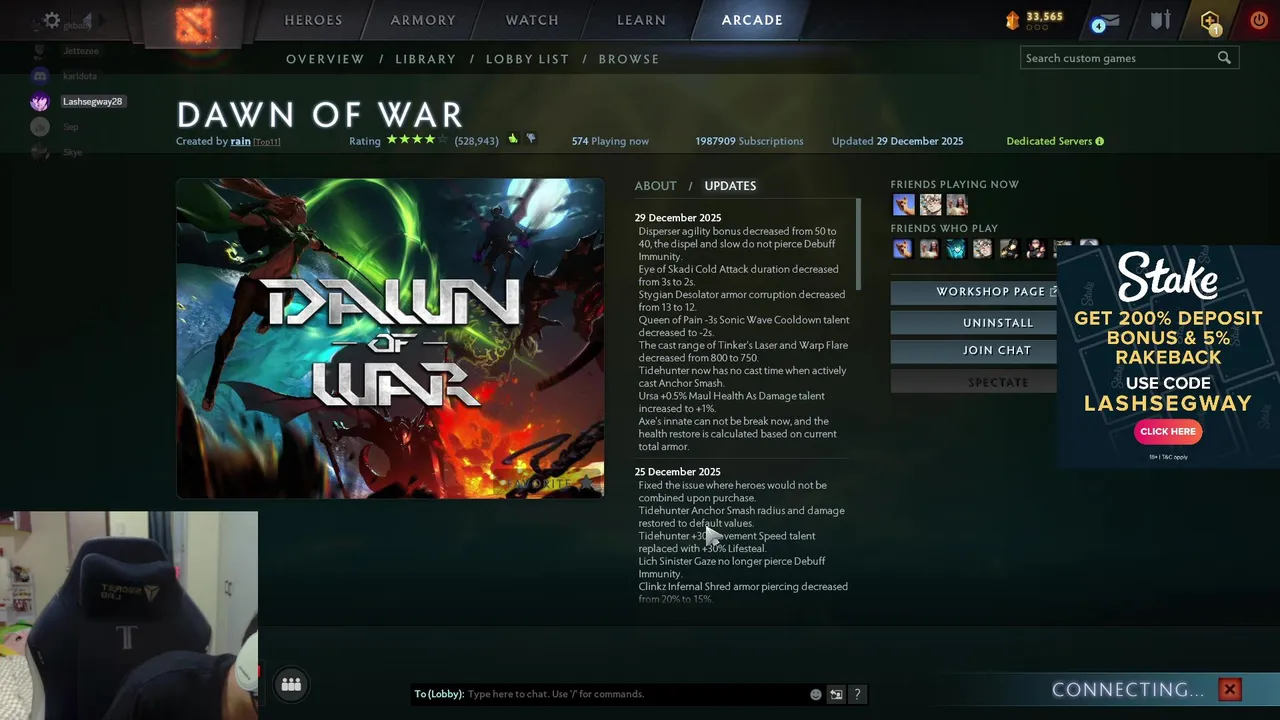
Task: Click first avatar in Friends Playing Now
Action: pyautogui.click(x=904, y=205)
